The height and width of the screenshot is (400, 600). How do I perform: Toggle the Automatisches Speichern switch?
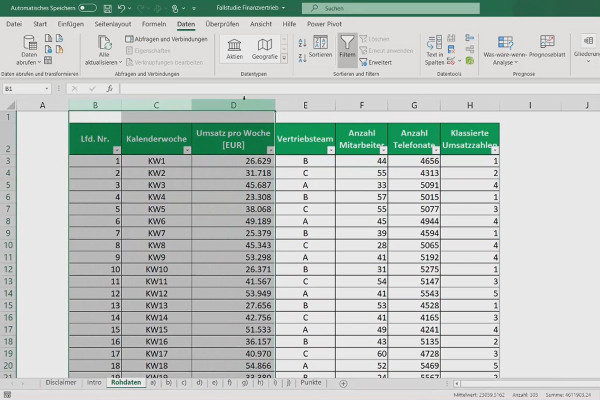(x=87, y=8)
